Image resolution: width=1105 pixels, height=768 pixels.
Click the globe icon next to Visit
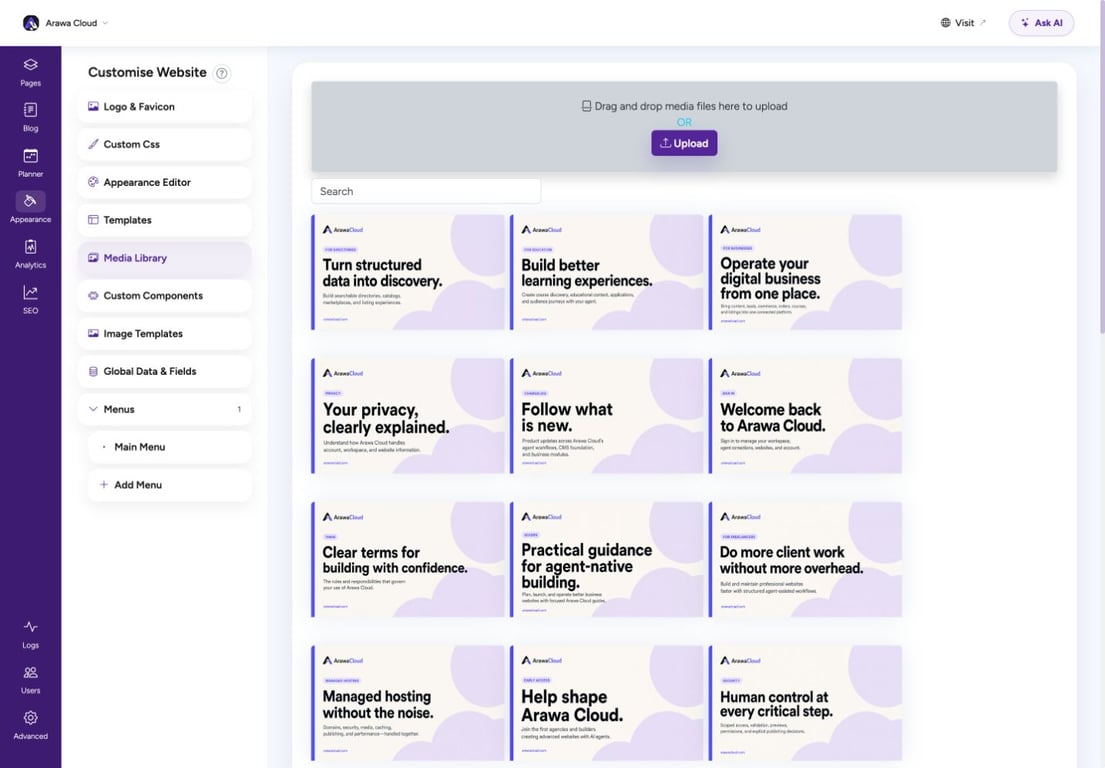point(946,23)
